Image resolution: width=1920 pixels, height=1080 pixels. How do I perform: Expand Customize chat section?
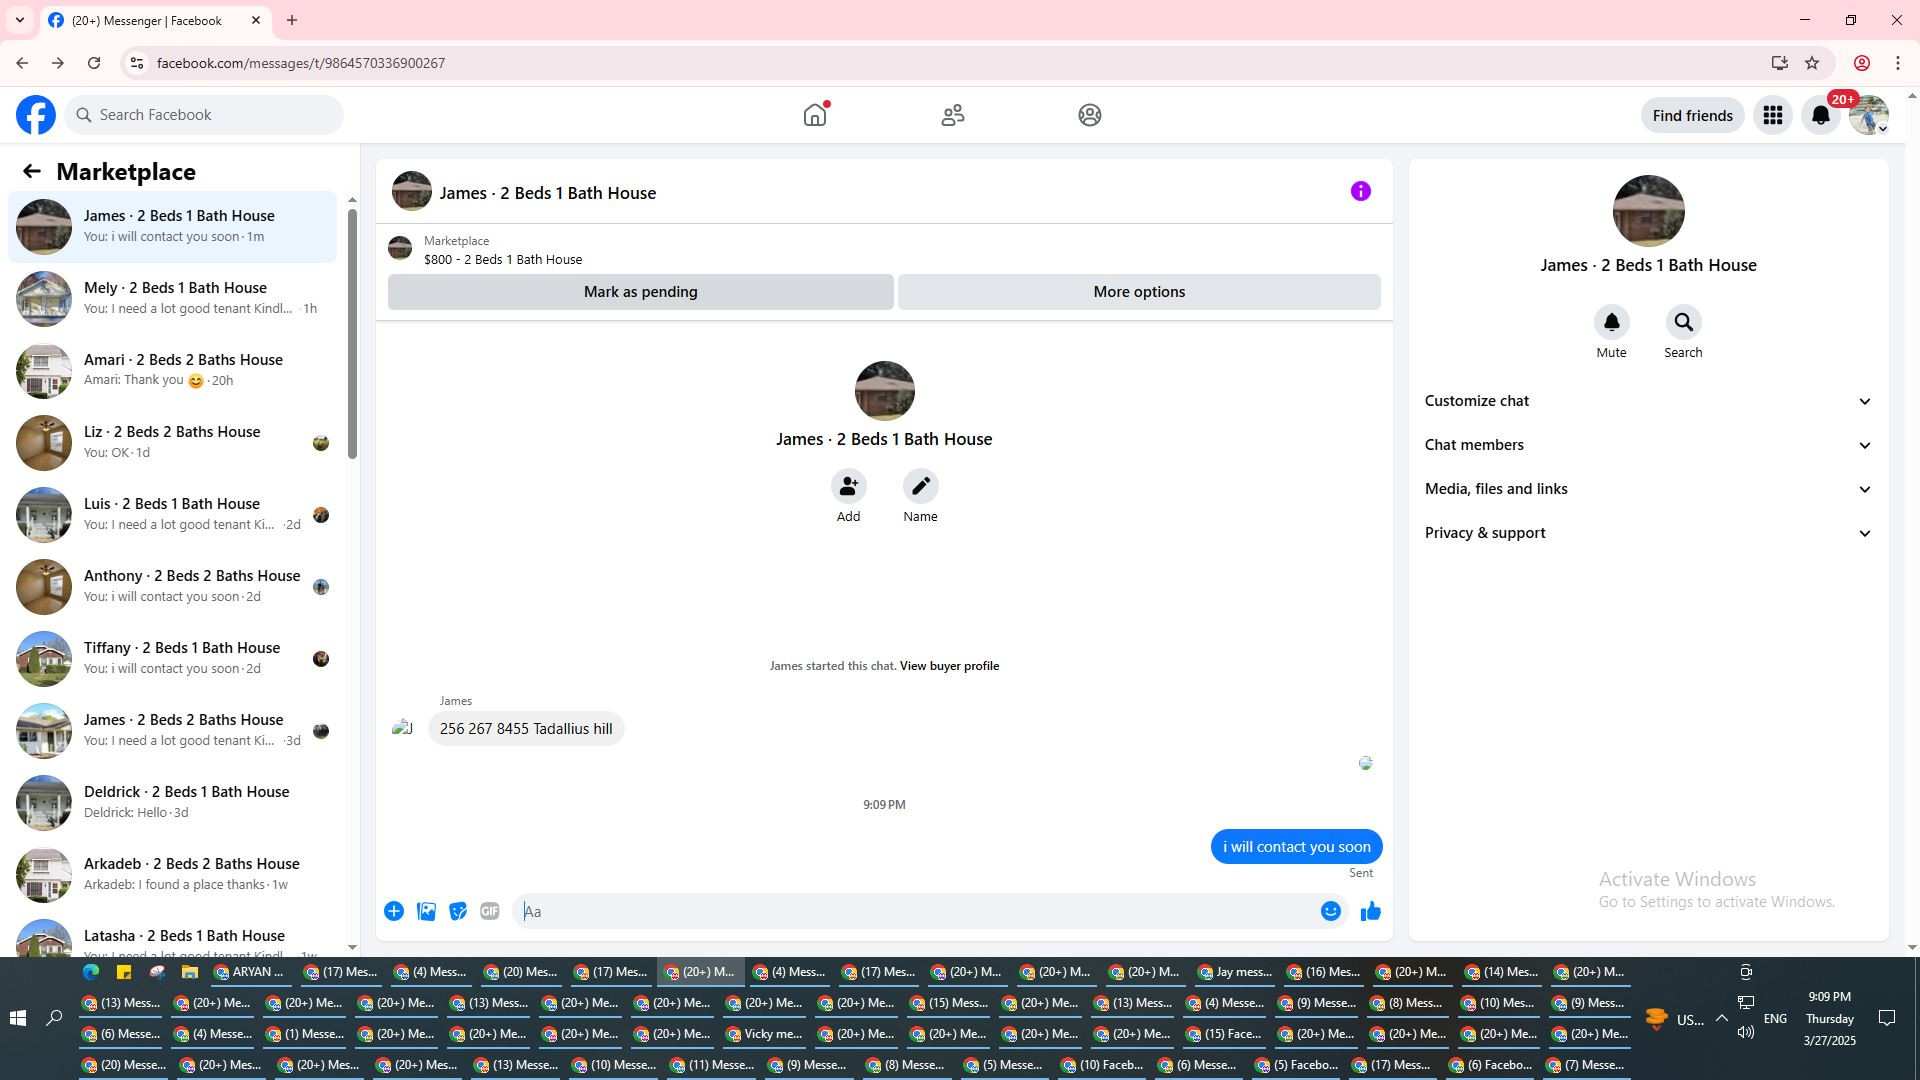(x=1648, y=401)
